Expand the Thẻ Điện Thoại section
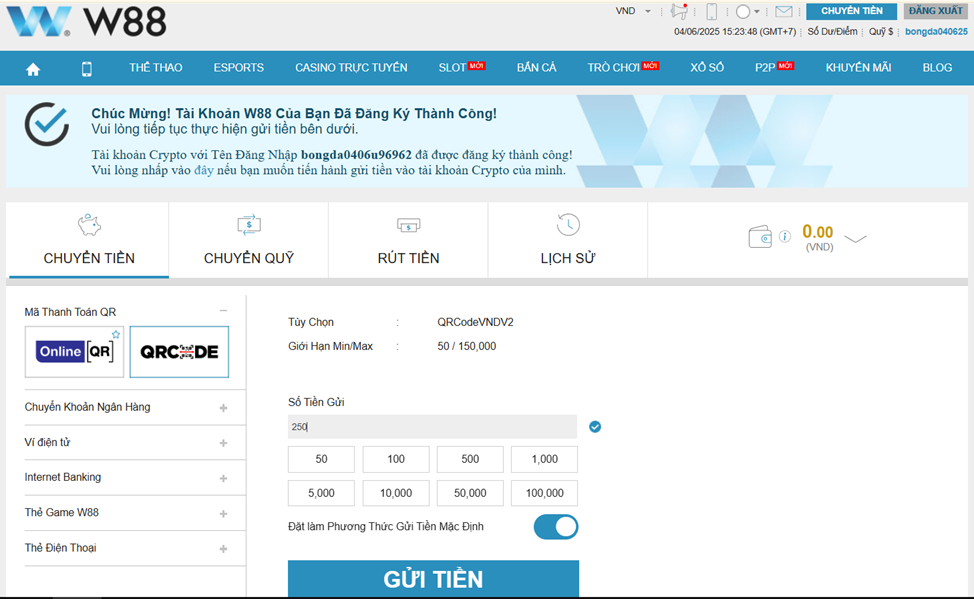This screenshot has height=599, width=974. click(x=223, y=549)
